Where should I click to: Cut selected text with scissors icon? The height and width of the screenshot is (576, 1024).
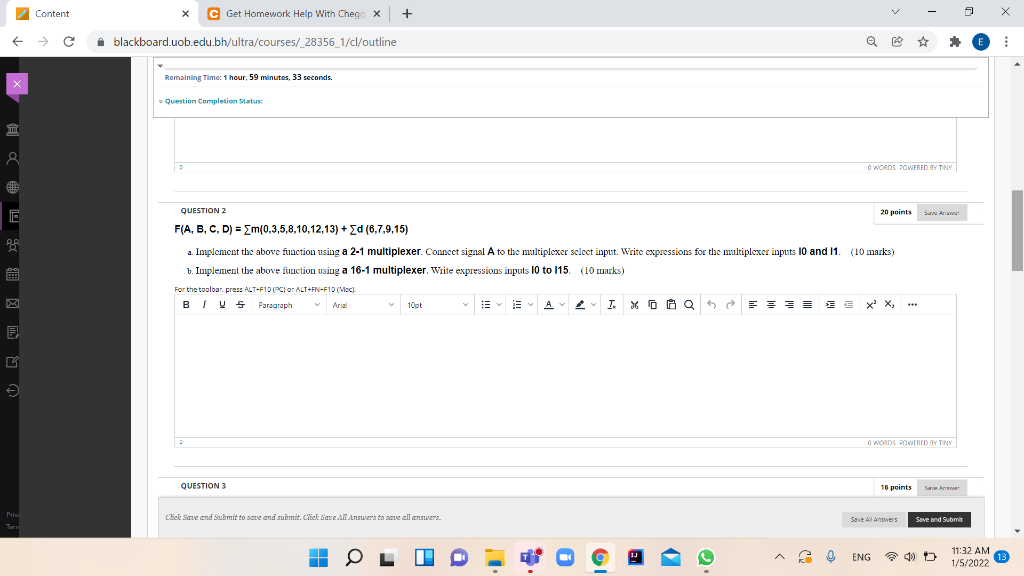point(634,304)
